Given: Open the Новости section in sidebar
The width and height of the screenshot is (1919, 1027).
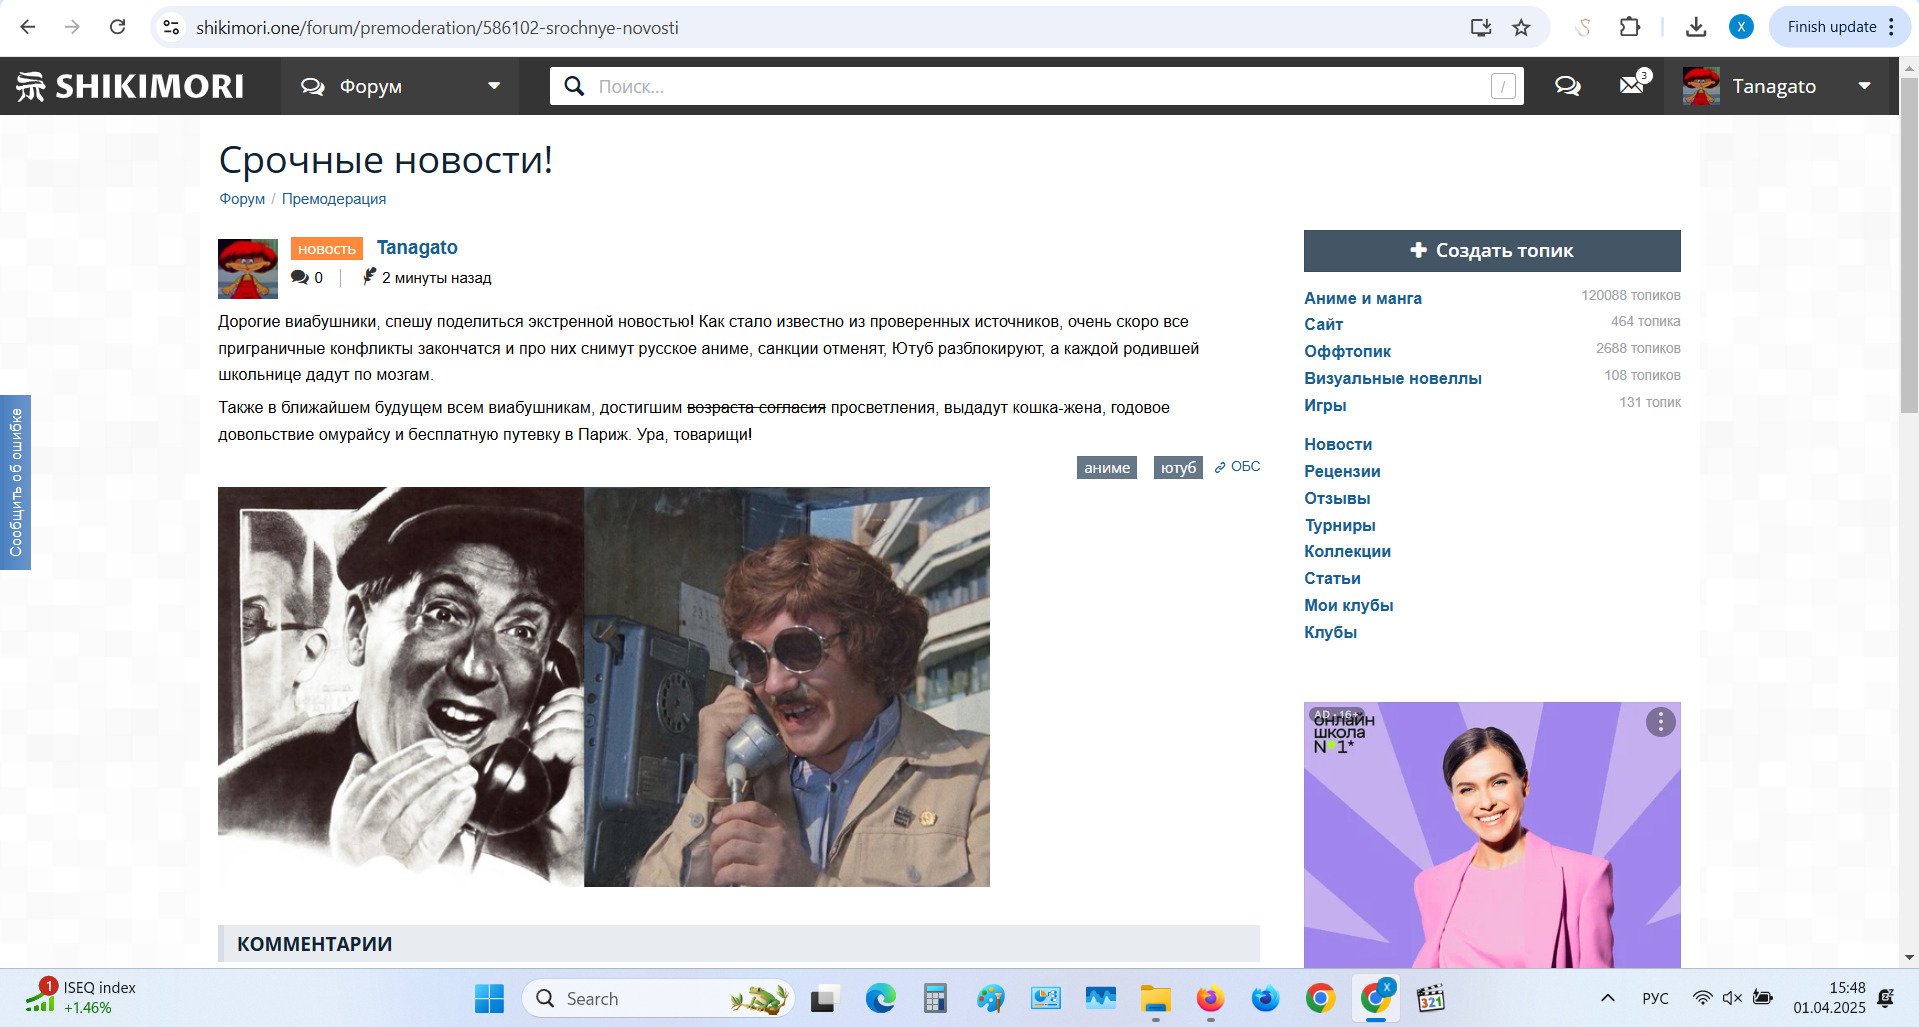Looking at the screenshot, I should (1337, 444).
